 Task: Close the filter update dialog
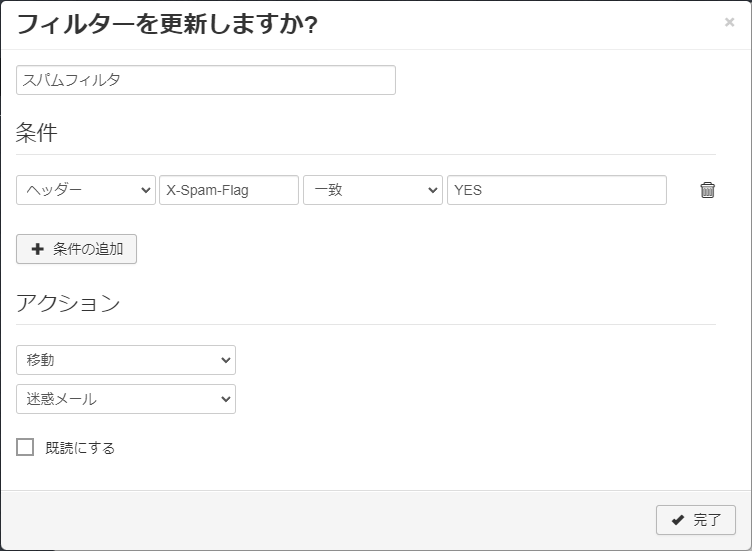(x=729, y=22)
